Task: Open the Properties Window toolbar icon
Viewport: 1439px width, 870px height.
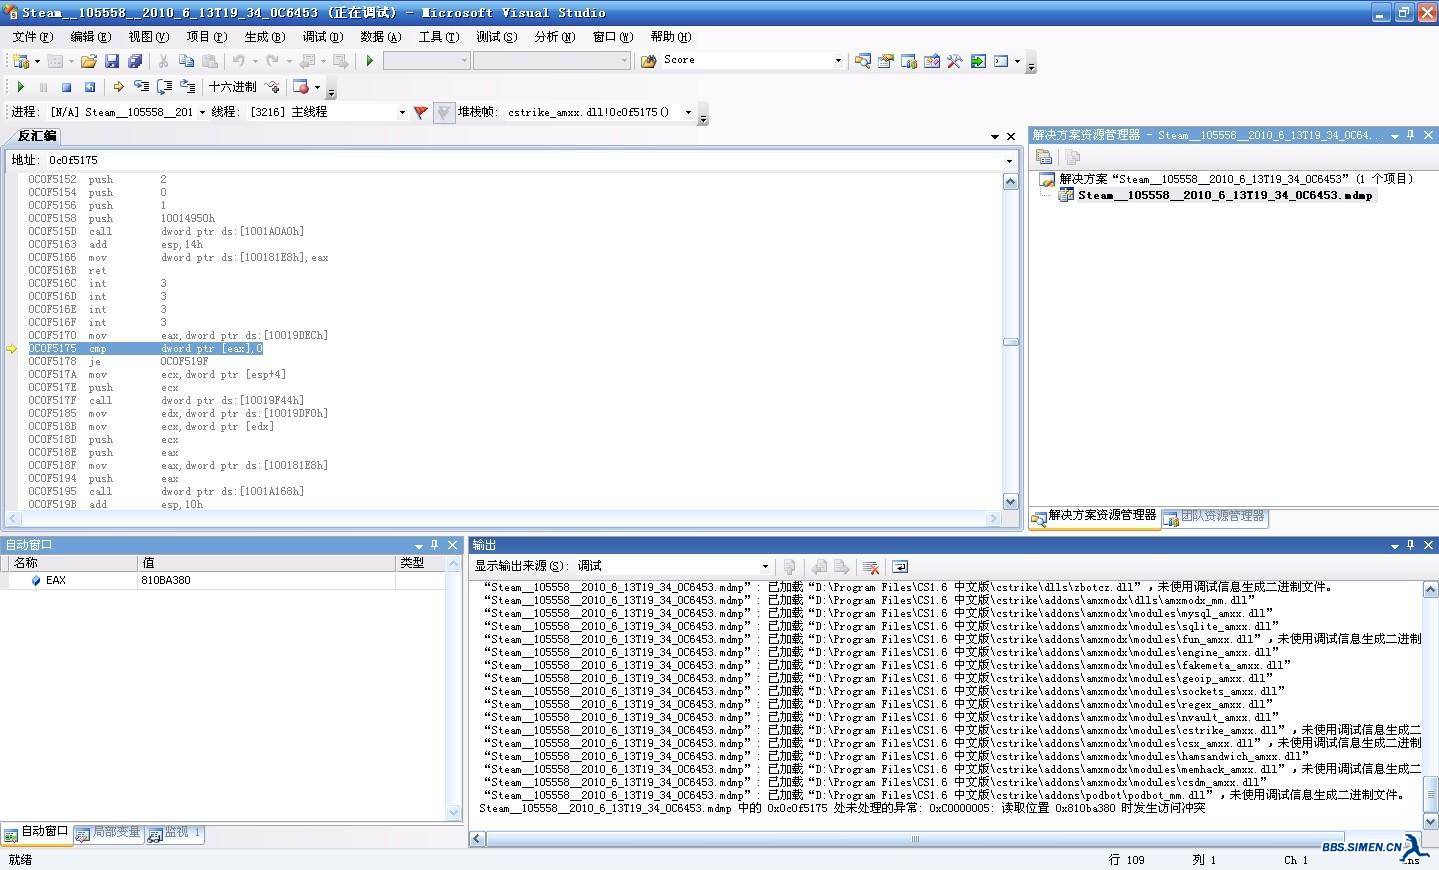Action: pyautogui.click(x=886, y=61)
